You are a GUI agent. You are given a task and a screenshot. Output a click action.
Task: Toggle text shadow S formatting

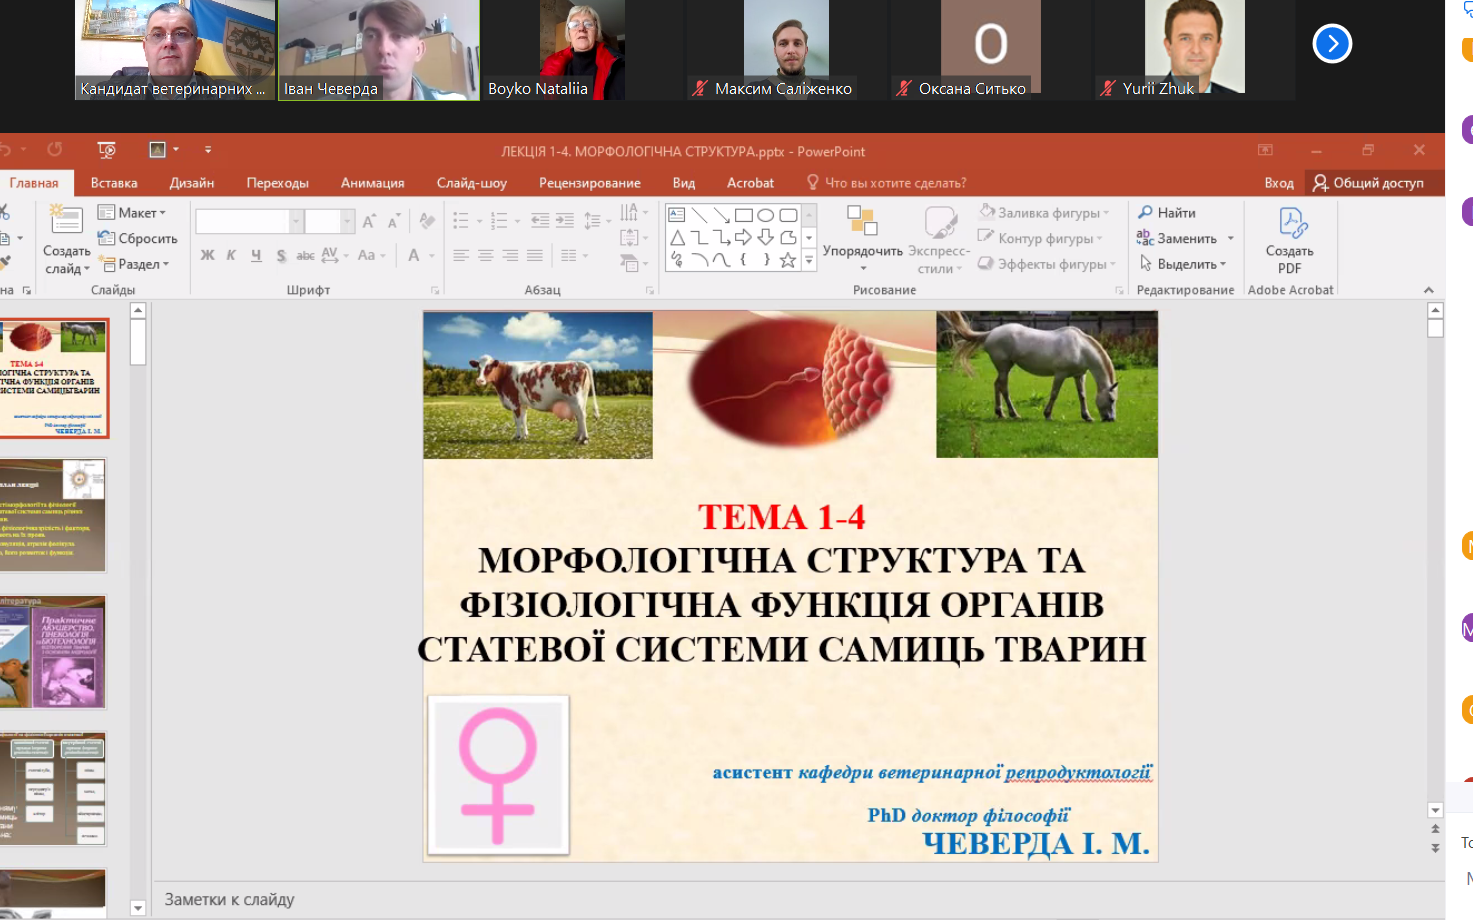point(281,255)
